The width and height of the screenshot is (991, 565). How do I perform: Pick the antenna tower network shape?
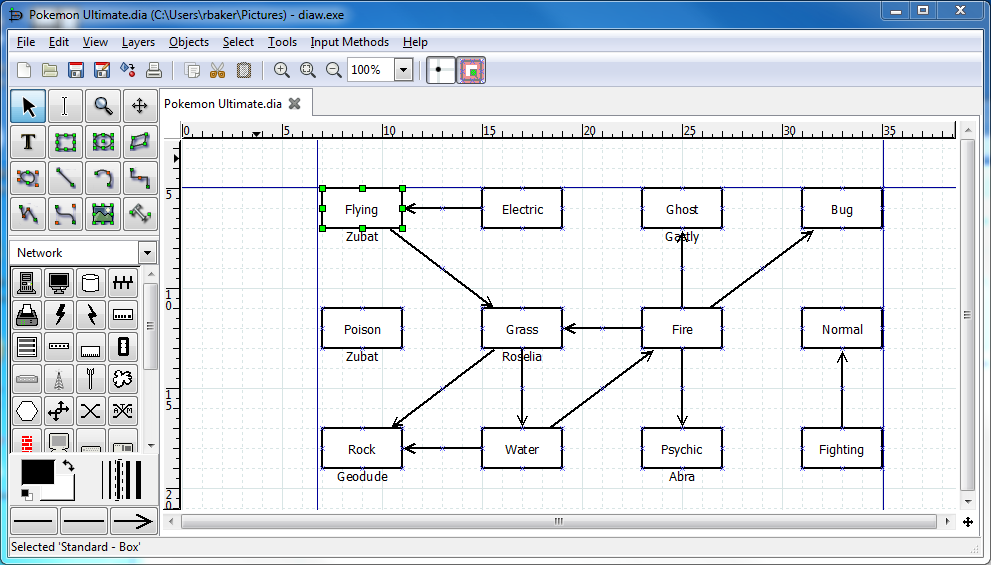(x=59, y=379)
